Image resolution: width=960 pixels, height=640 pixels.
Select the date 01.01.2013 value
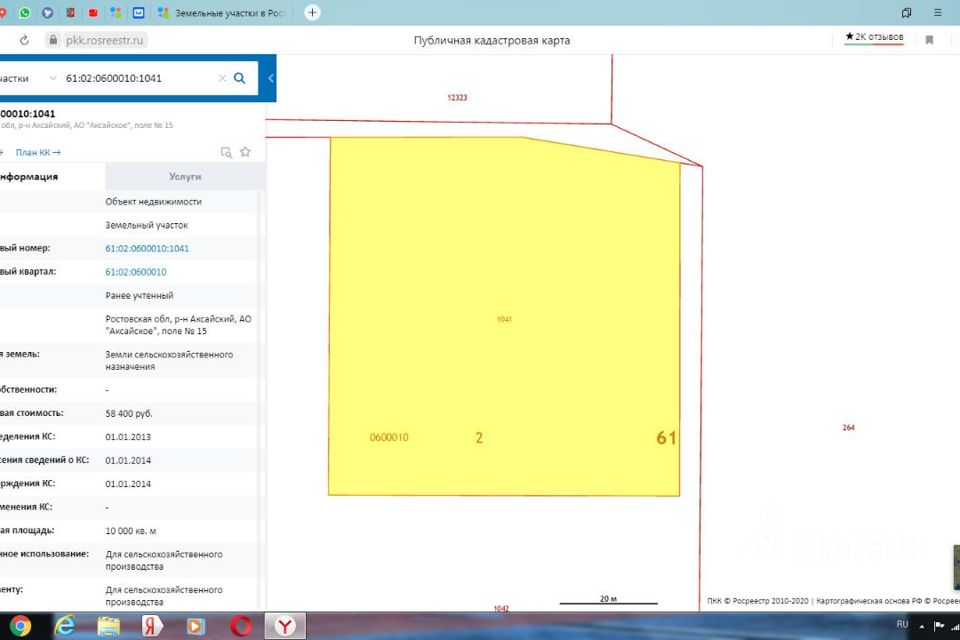(x=128, y=437)
